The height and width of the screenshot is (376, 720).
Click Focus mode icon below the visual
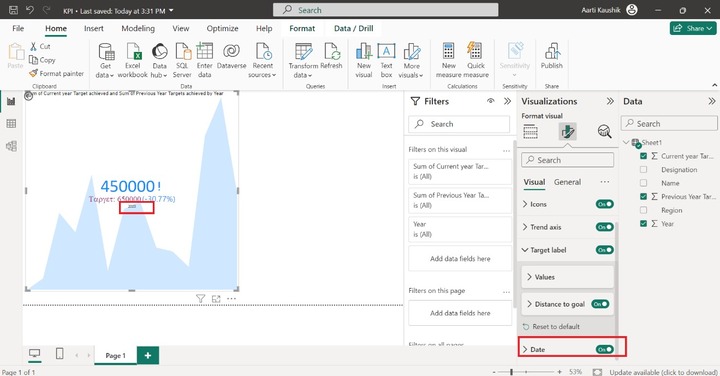(x=216, y=299)
